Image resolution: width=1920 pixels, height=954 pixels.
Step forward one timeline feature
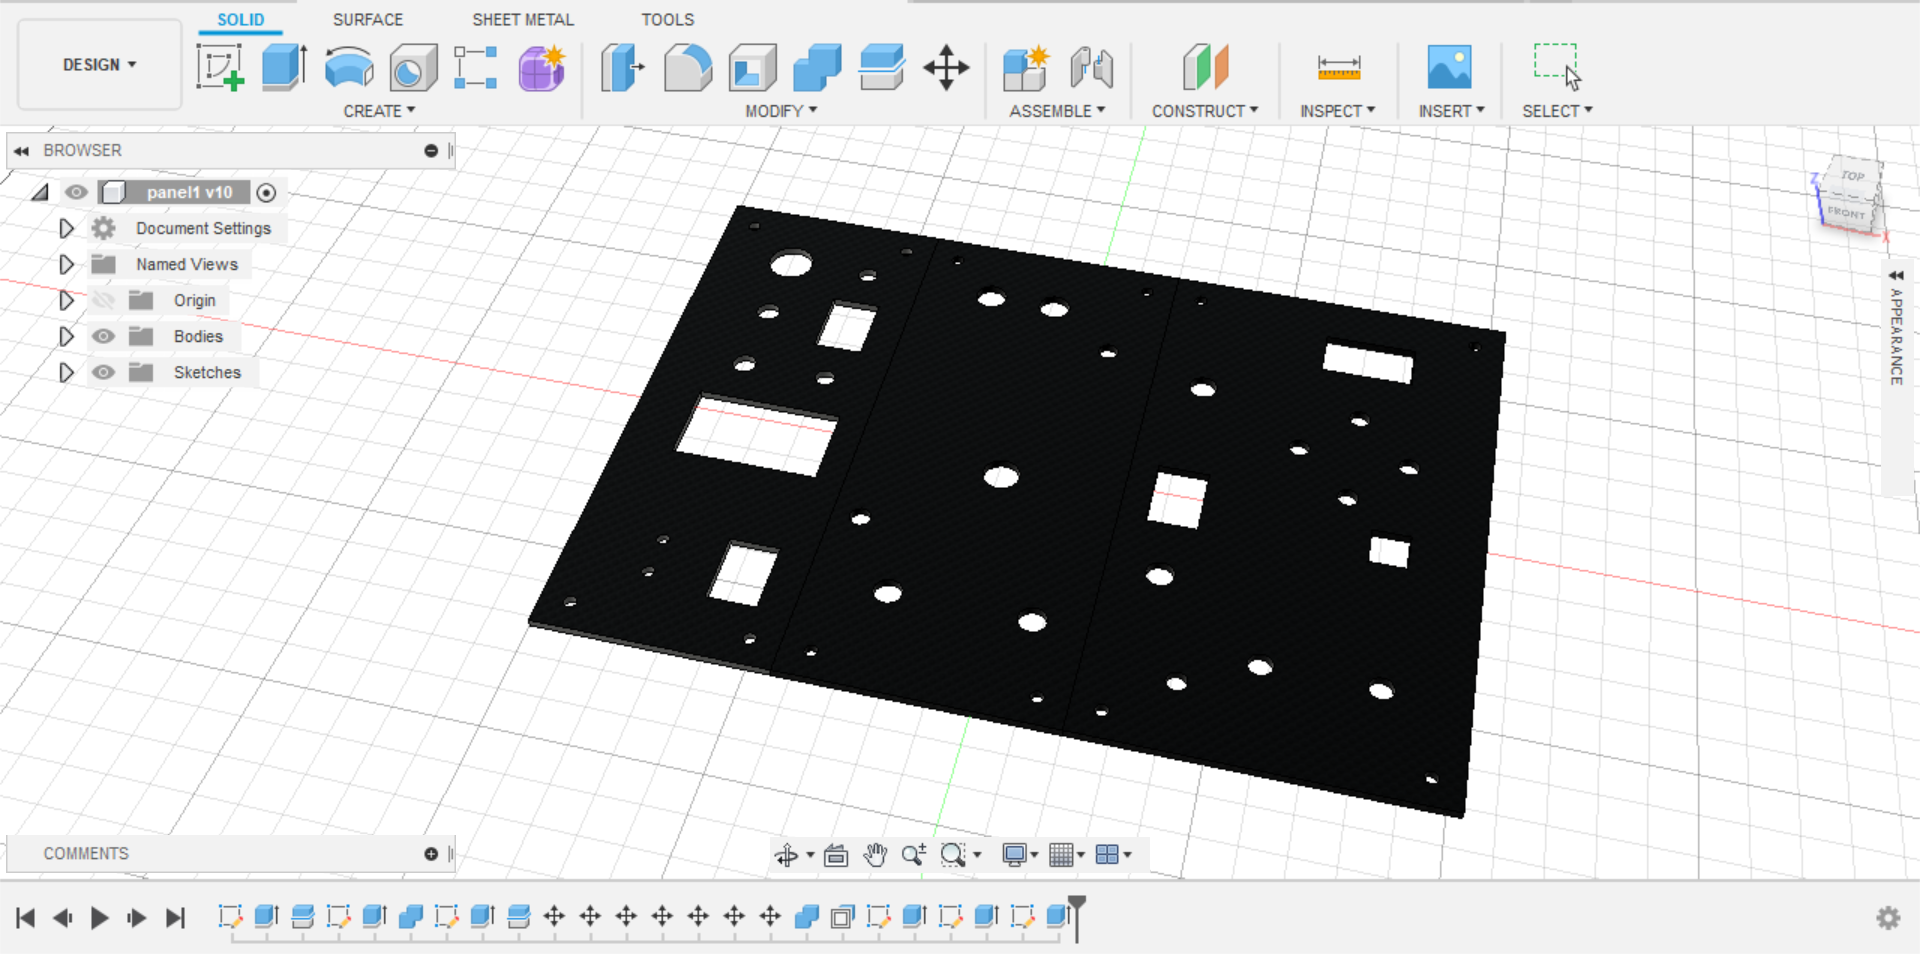pos(137,918)
